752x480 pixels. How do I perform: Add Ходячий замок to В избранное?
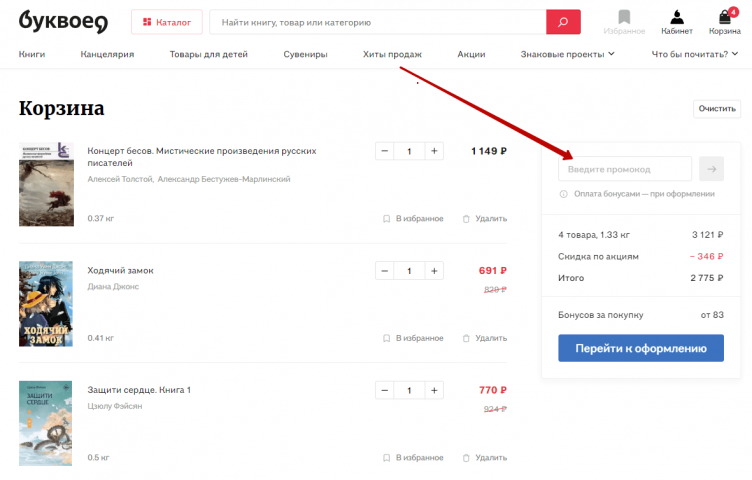413,338
